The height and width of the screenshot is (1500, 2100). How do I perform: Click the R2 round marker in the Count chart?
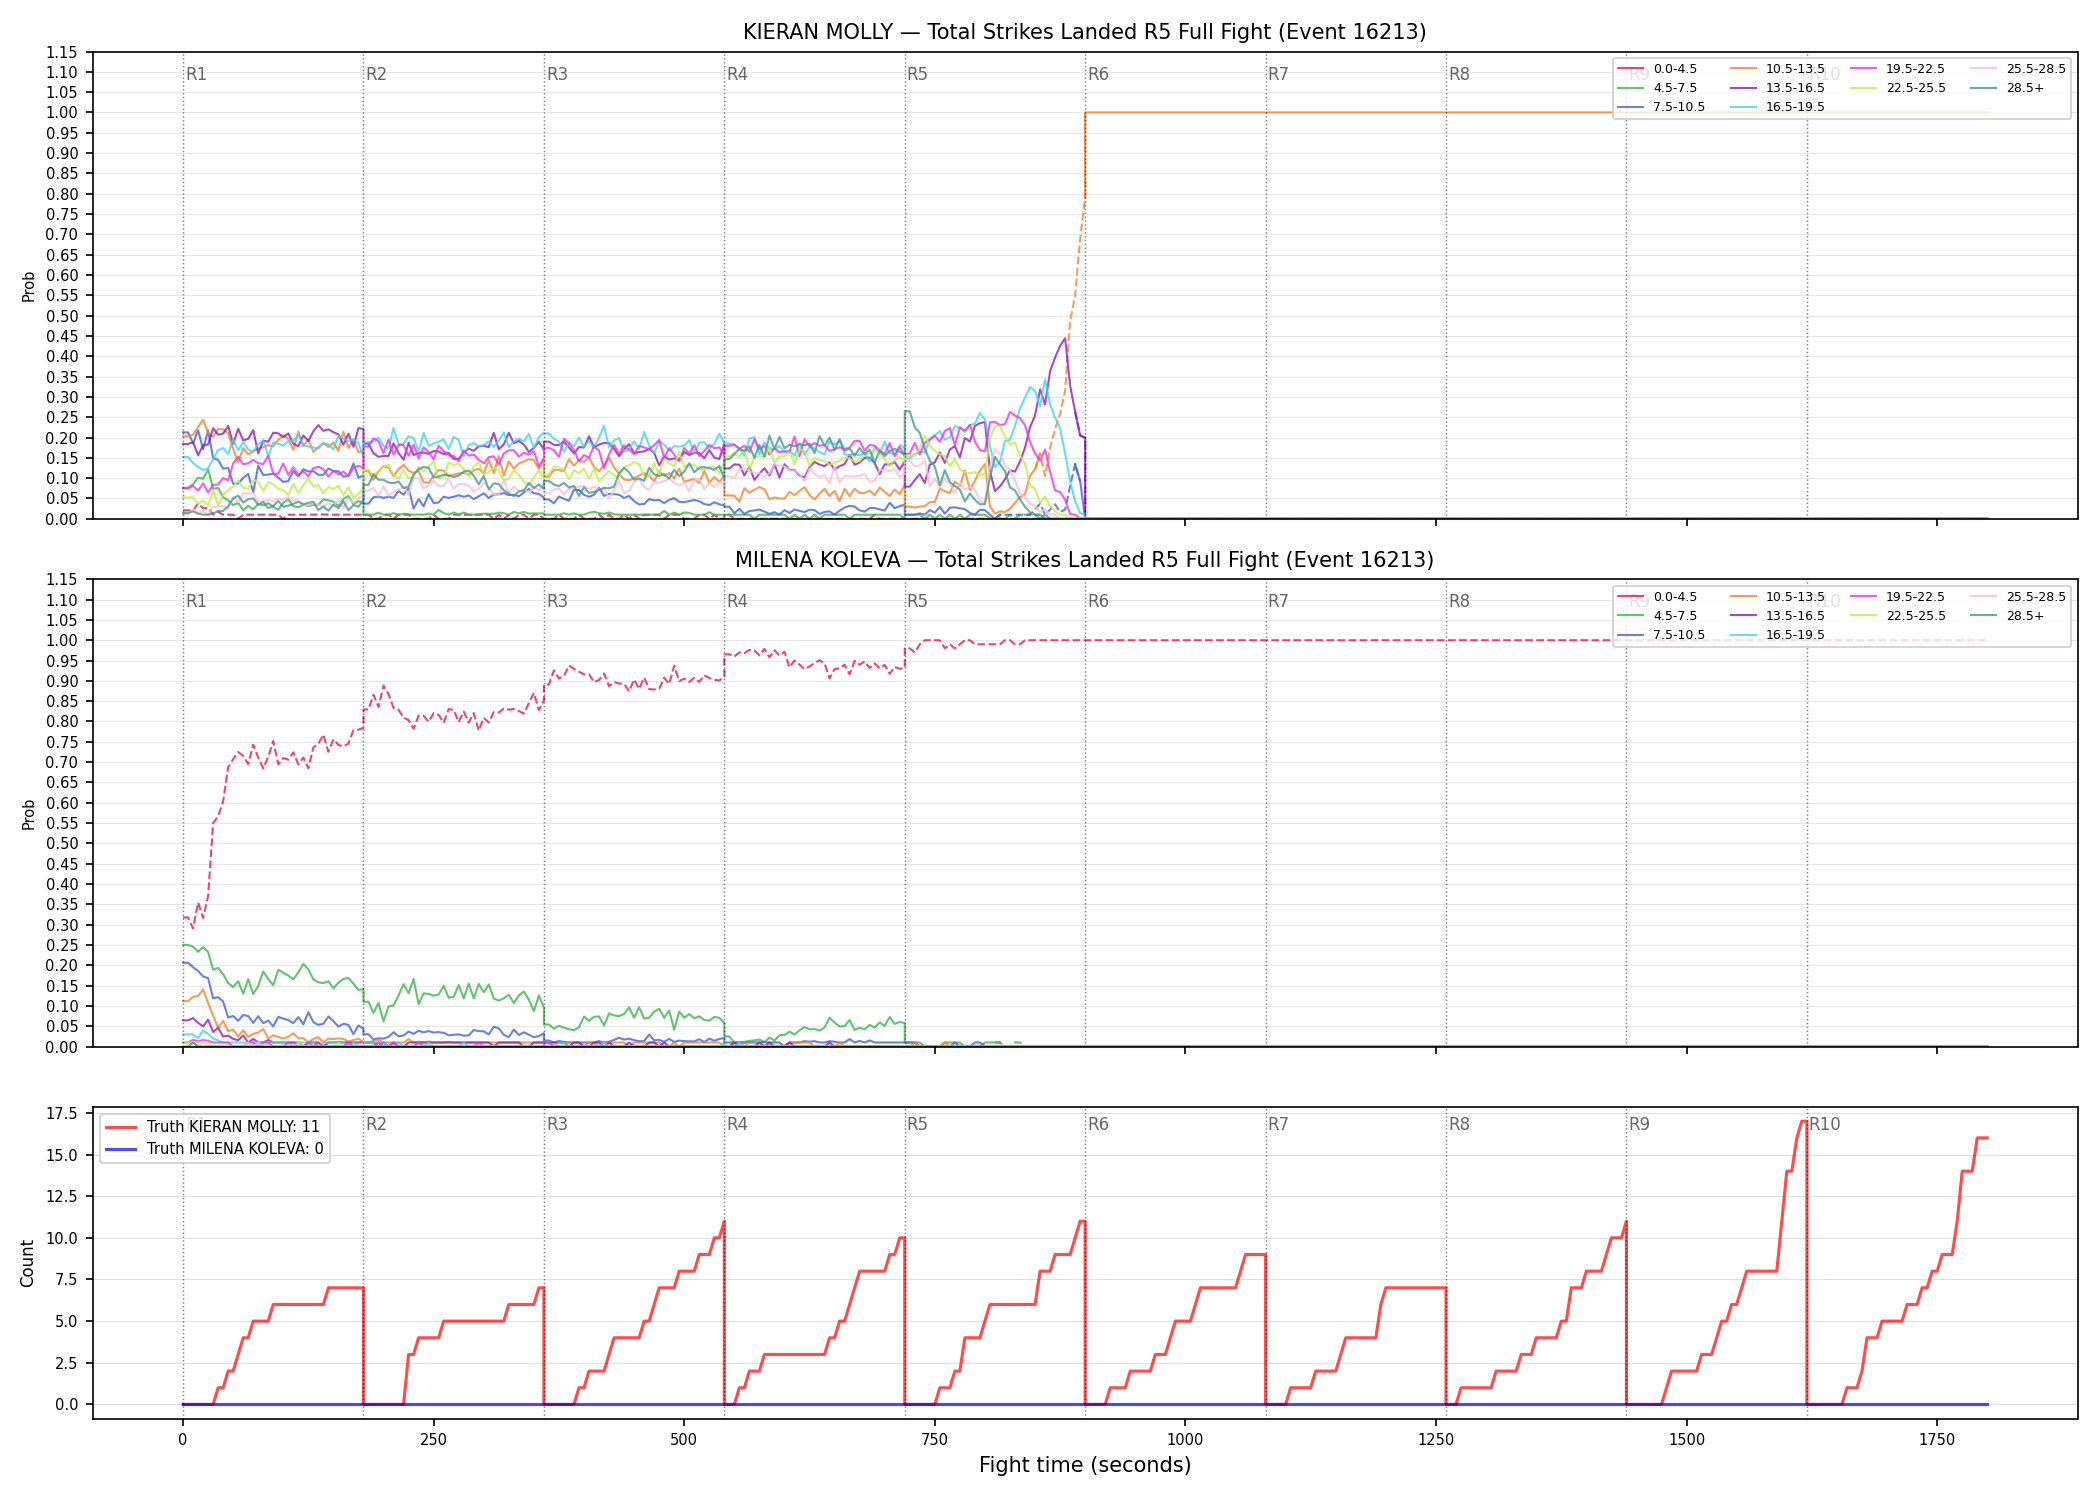[376, 1124]
